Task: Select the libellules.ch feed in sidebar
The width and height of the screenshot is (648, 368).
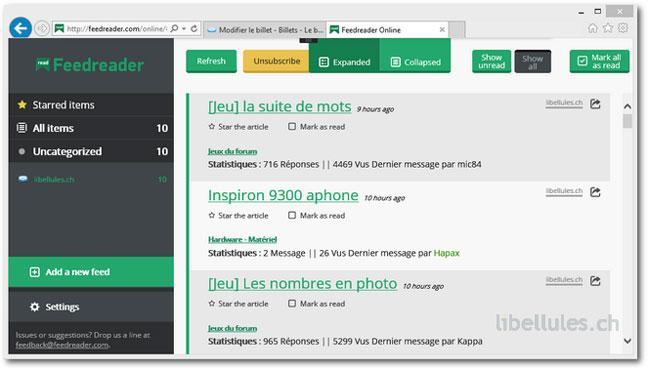Action: point(91,179)
